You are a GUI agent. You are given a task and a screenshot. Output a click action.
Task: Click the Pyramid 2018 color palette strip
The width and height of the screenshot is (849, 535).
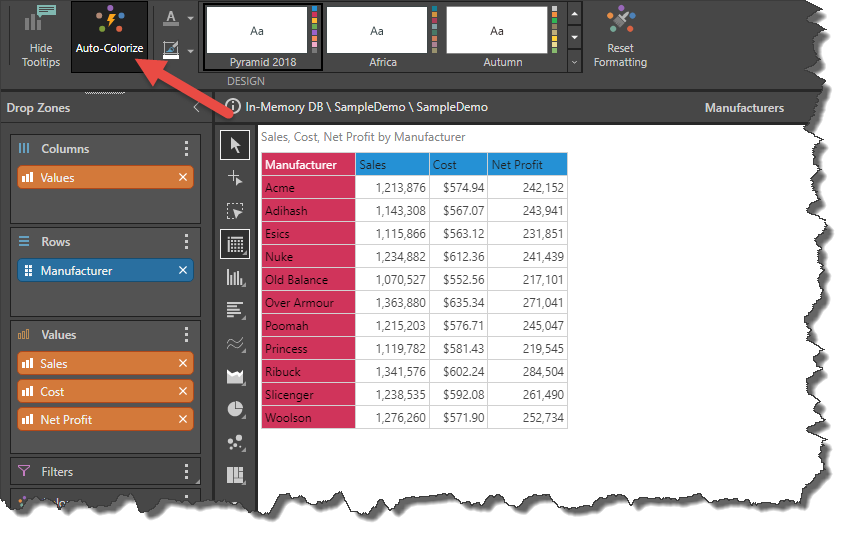click(x=315, y=30)
